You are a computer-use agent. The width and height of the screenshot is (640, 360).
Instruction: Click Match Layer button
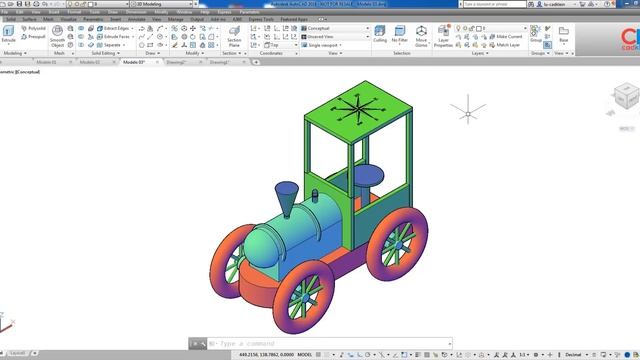click(x=505, y=45)
